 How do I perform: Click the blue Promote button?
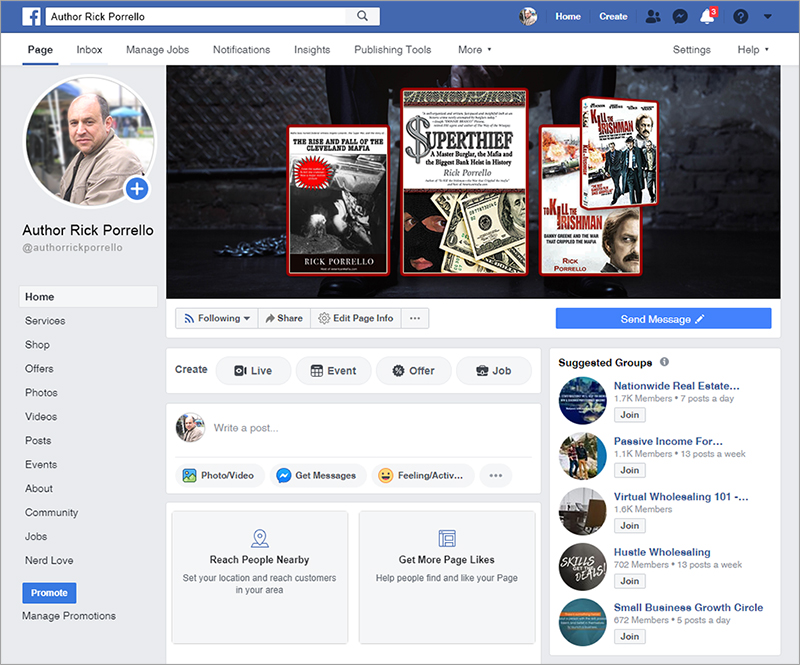tap(49, 593)
